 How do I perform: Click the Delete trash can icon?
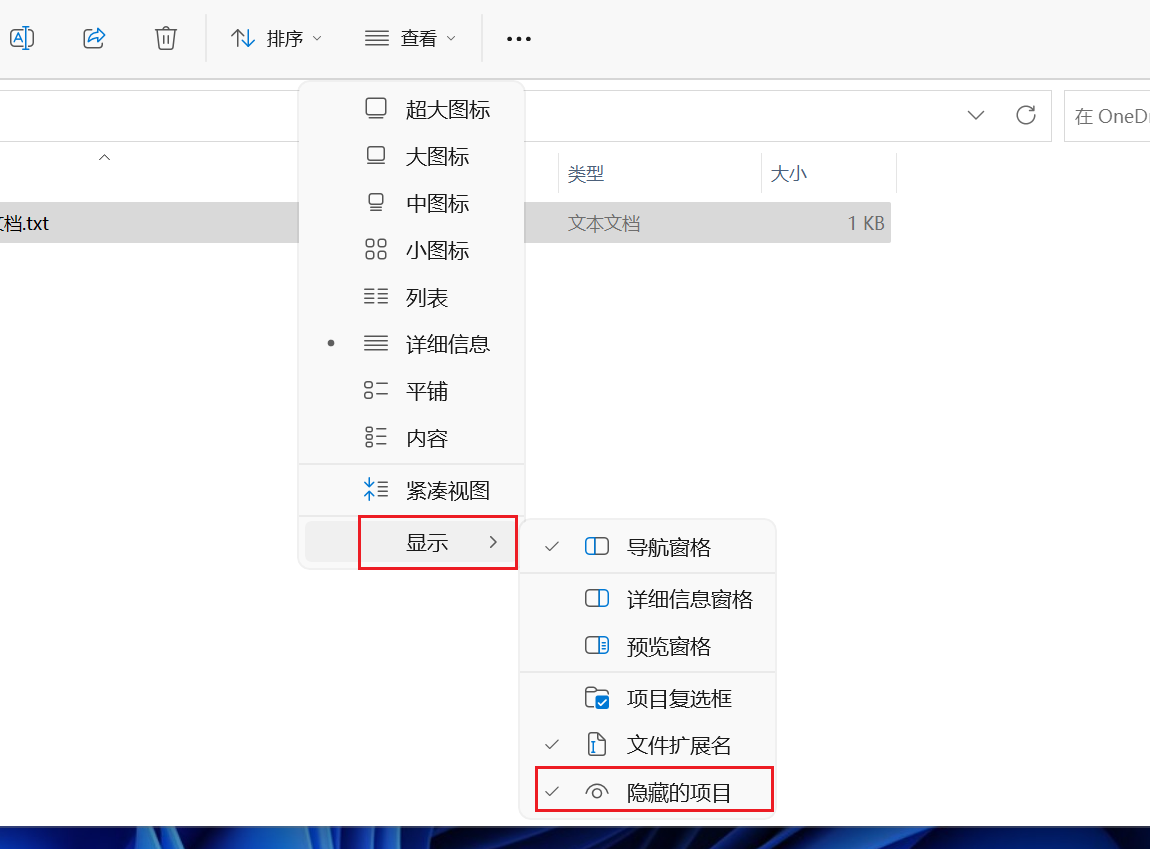(166, 38)
